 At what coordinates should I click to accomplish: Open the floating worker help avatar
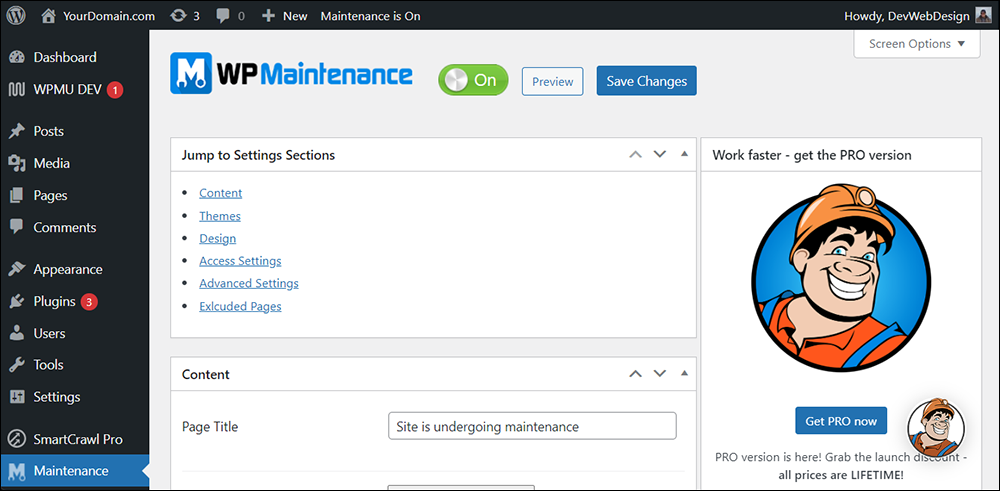coord(935,428)
